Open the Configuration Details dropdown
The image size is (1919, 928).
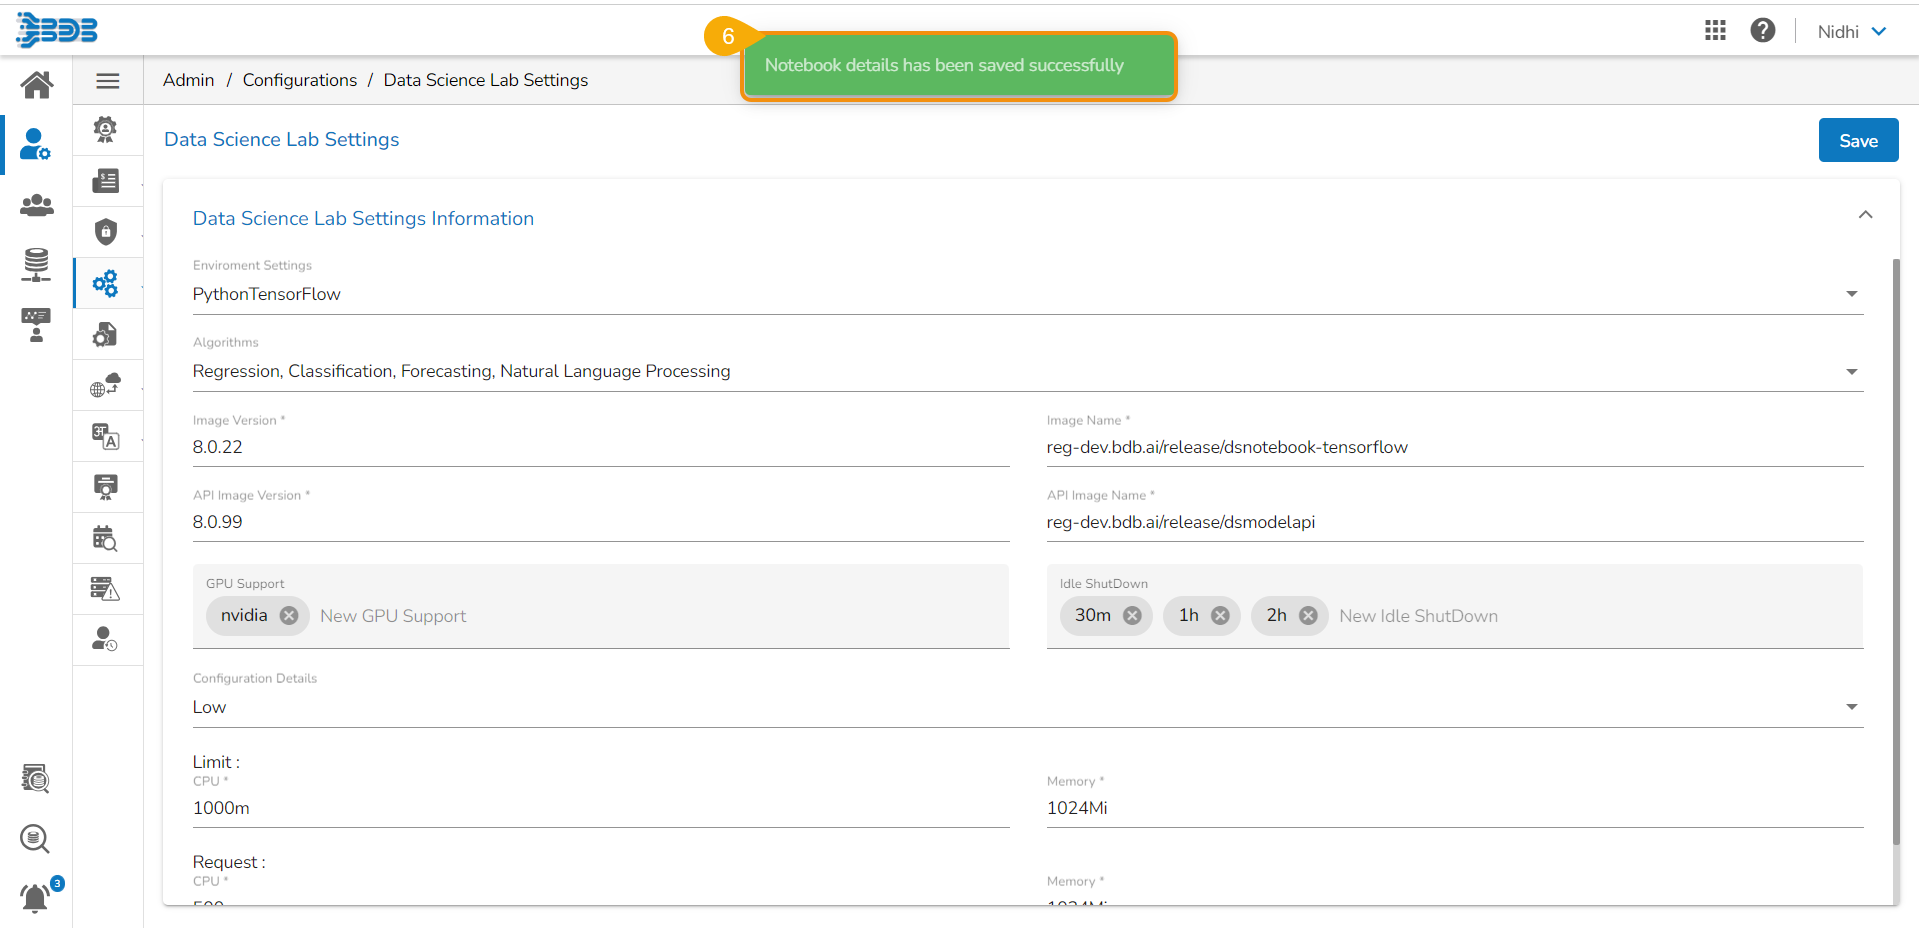(x=1851, y=707)
